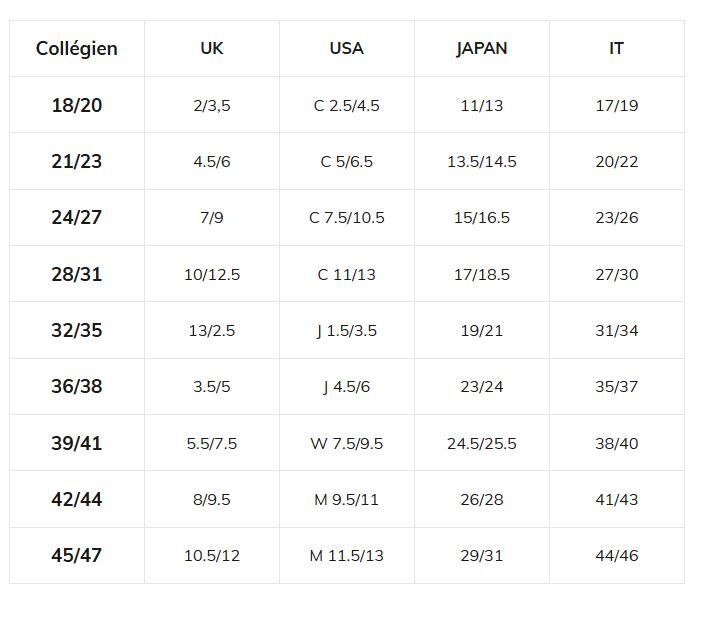Select the Japan value 13.5/14.5
Viewport: 719px width, 642px height.
coord(481,161)
